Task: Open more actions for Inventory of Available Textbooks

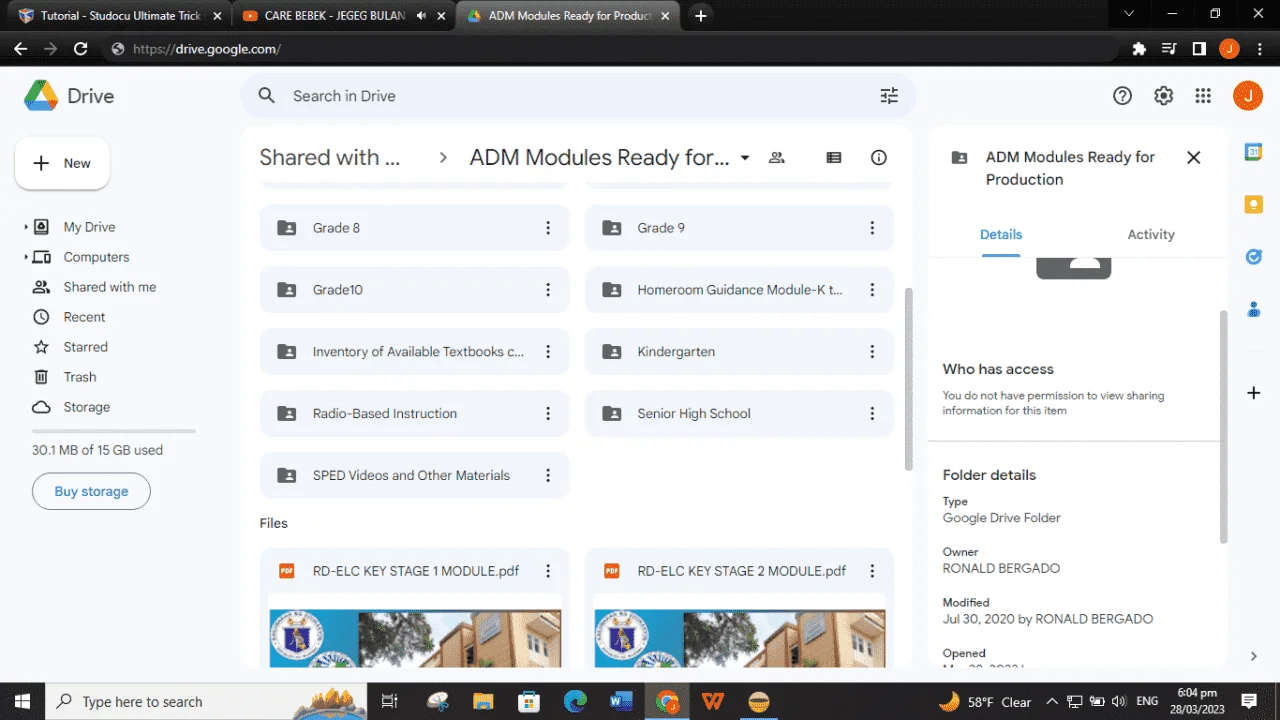Action: point(548,352)
